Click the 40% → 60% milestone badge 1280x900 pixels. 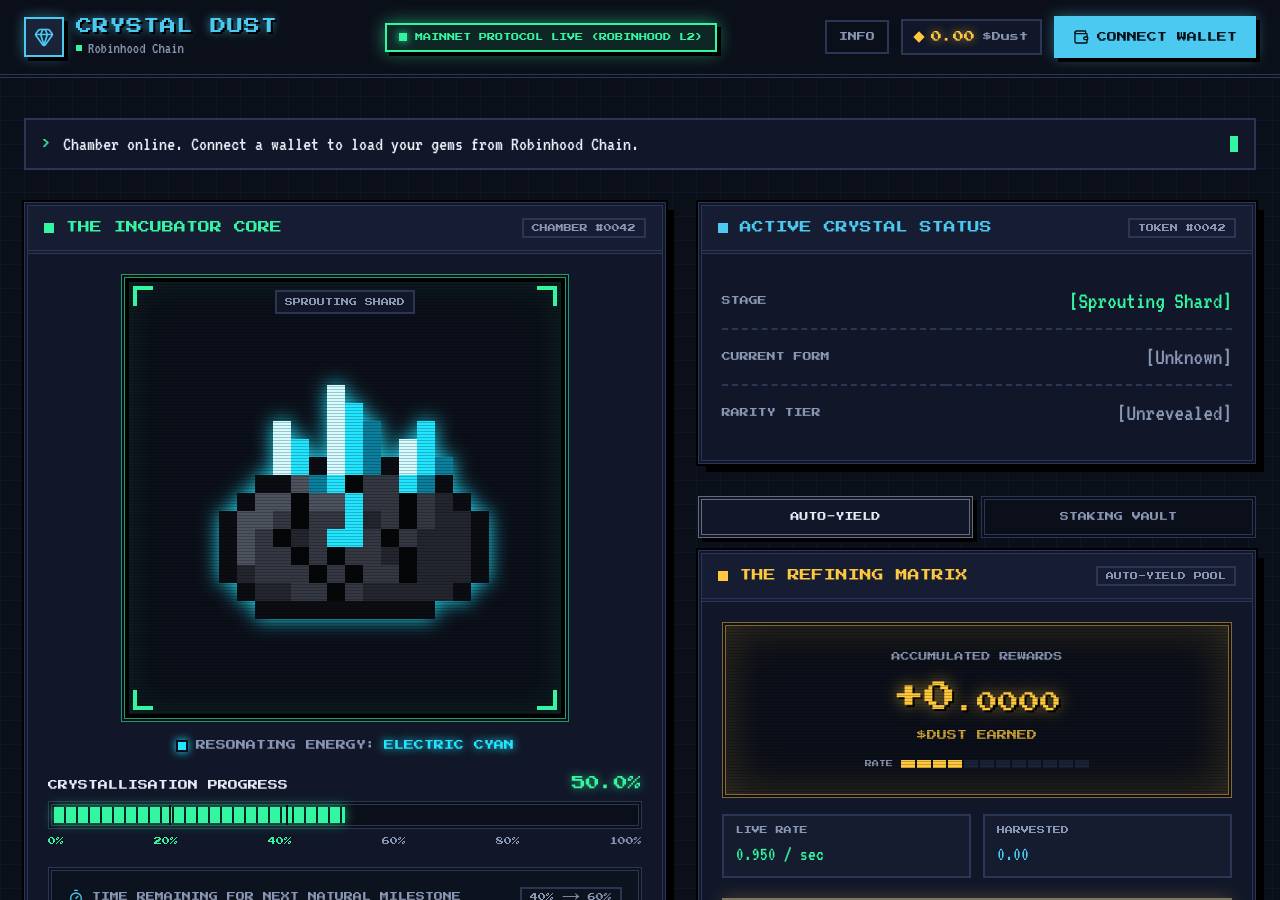click(x=571, y=894)
